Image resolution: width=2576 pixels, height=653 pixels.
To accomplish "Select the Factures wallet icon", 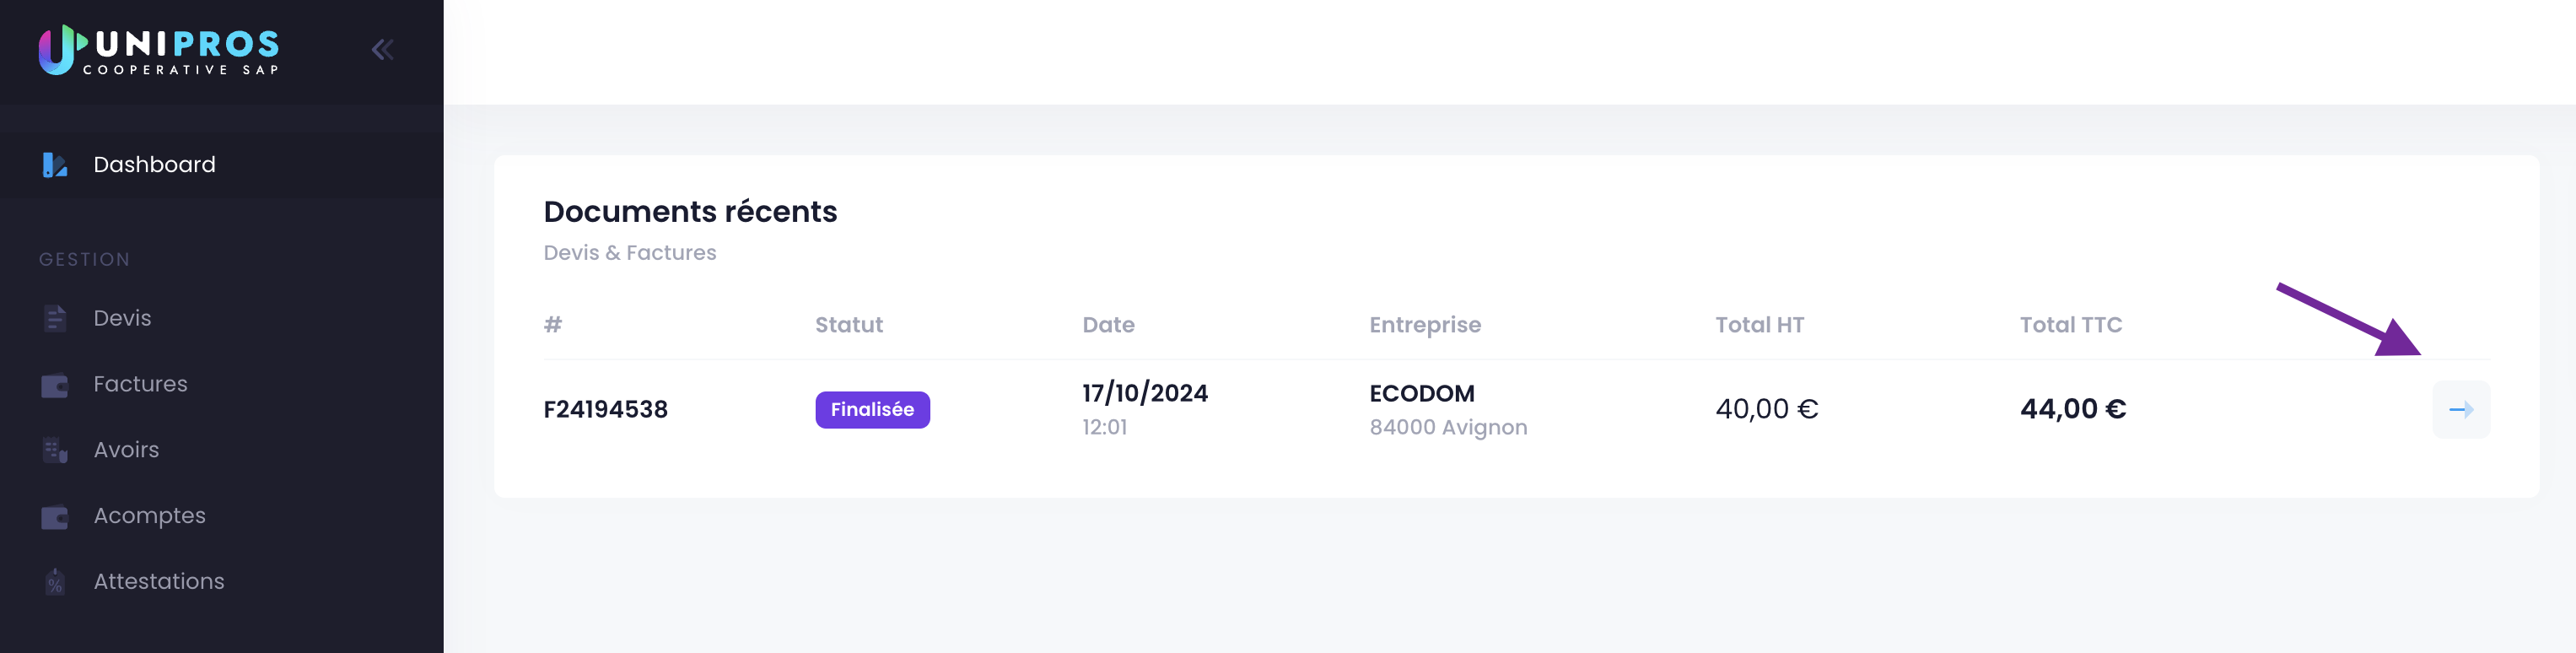I will click(x=55, y=385).
